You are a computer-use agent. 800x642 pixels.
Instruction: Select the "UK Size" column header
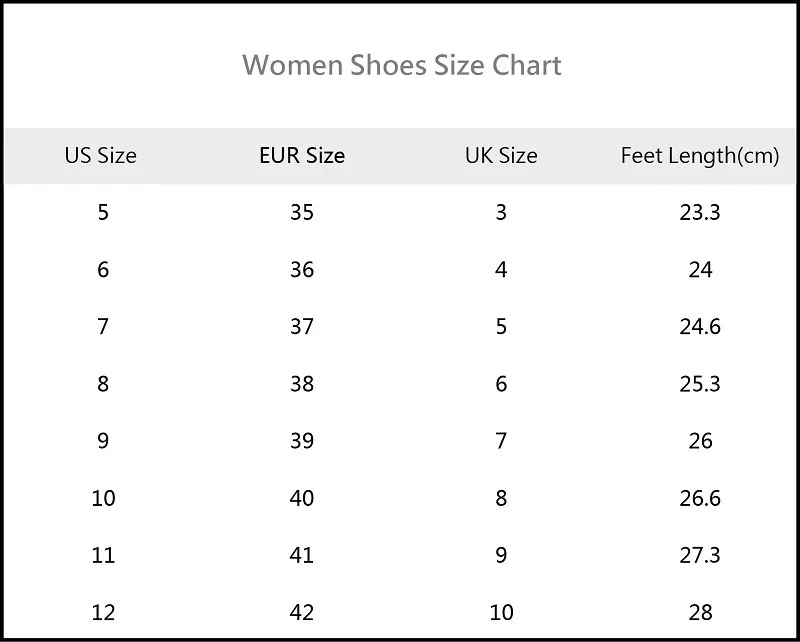501,156
